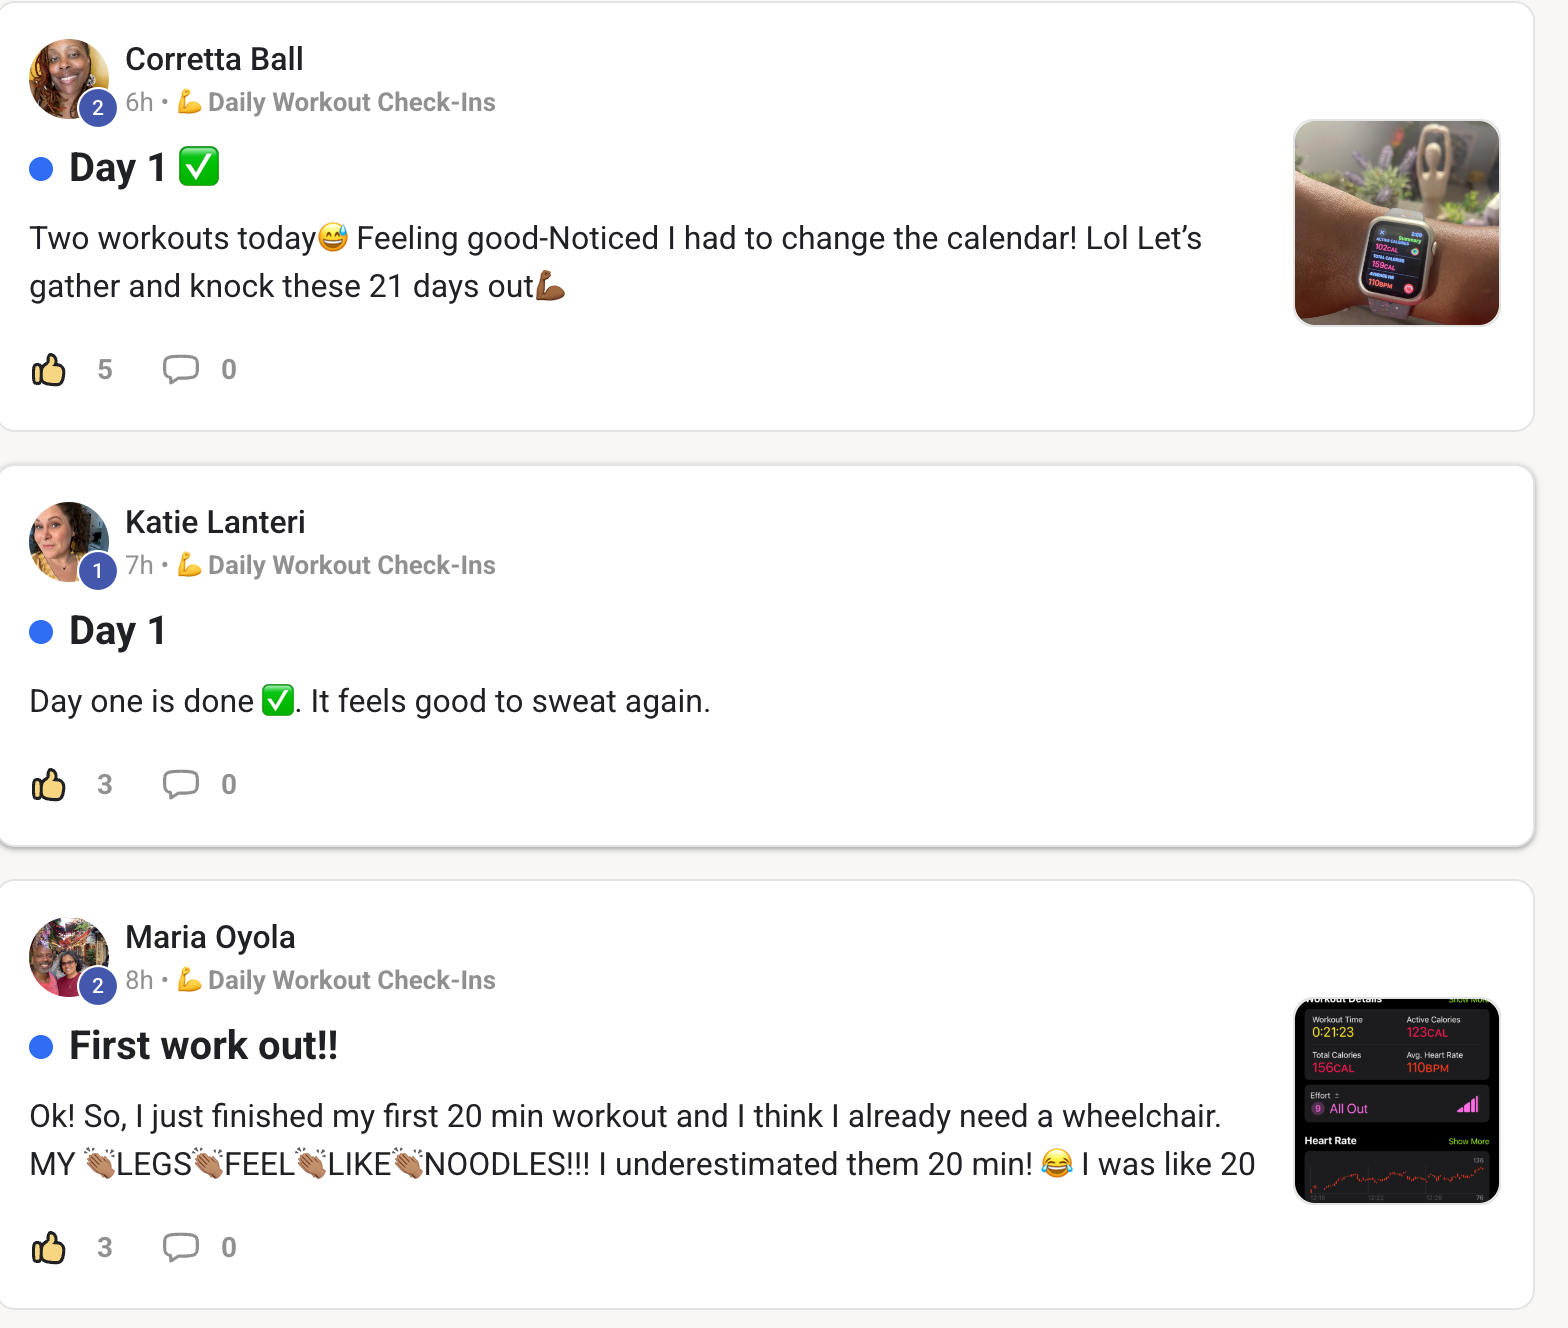Click Katie Lanteri's name link

coord(215,522)
